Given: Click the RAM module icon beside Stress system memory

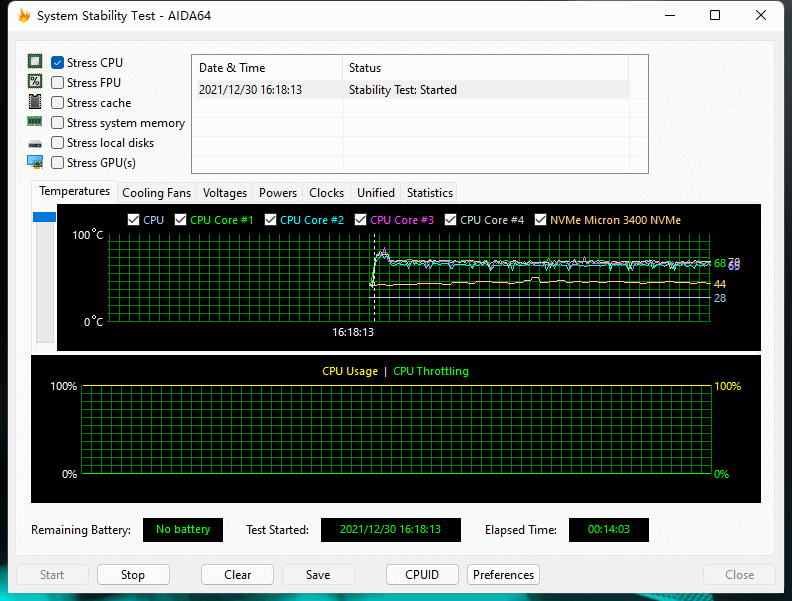Looking at the screenshot, I should tap(34, 121).
